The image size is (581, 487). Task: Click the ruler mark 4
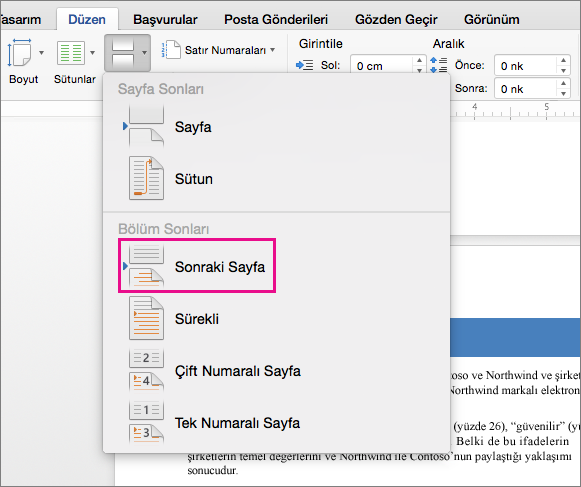[474, 107]
